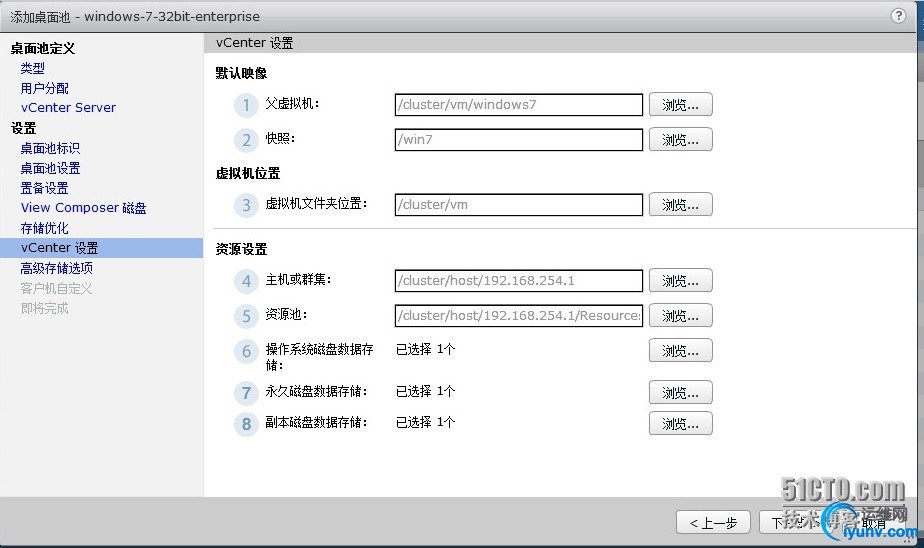Browse for the parent VM (父虚拟机)
The width and height of the screenshot is (924, 548).
point(681,105)
